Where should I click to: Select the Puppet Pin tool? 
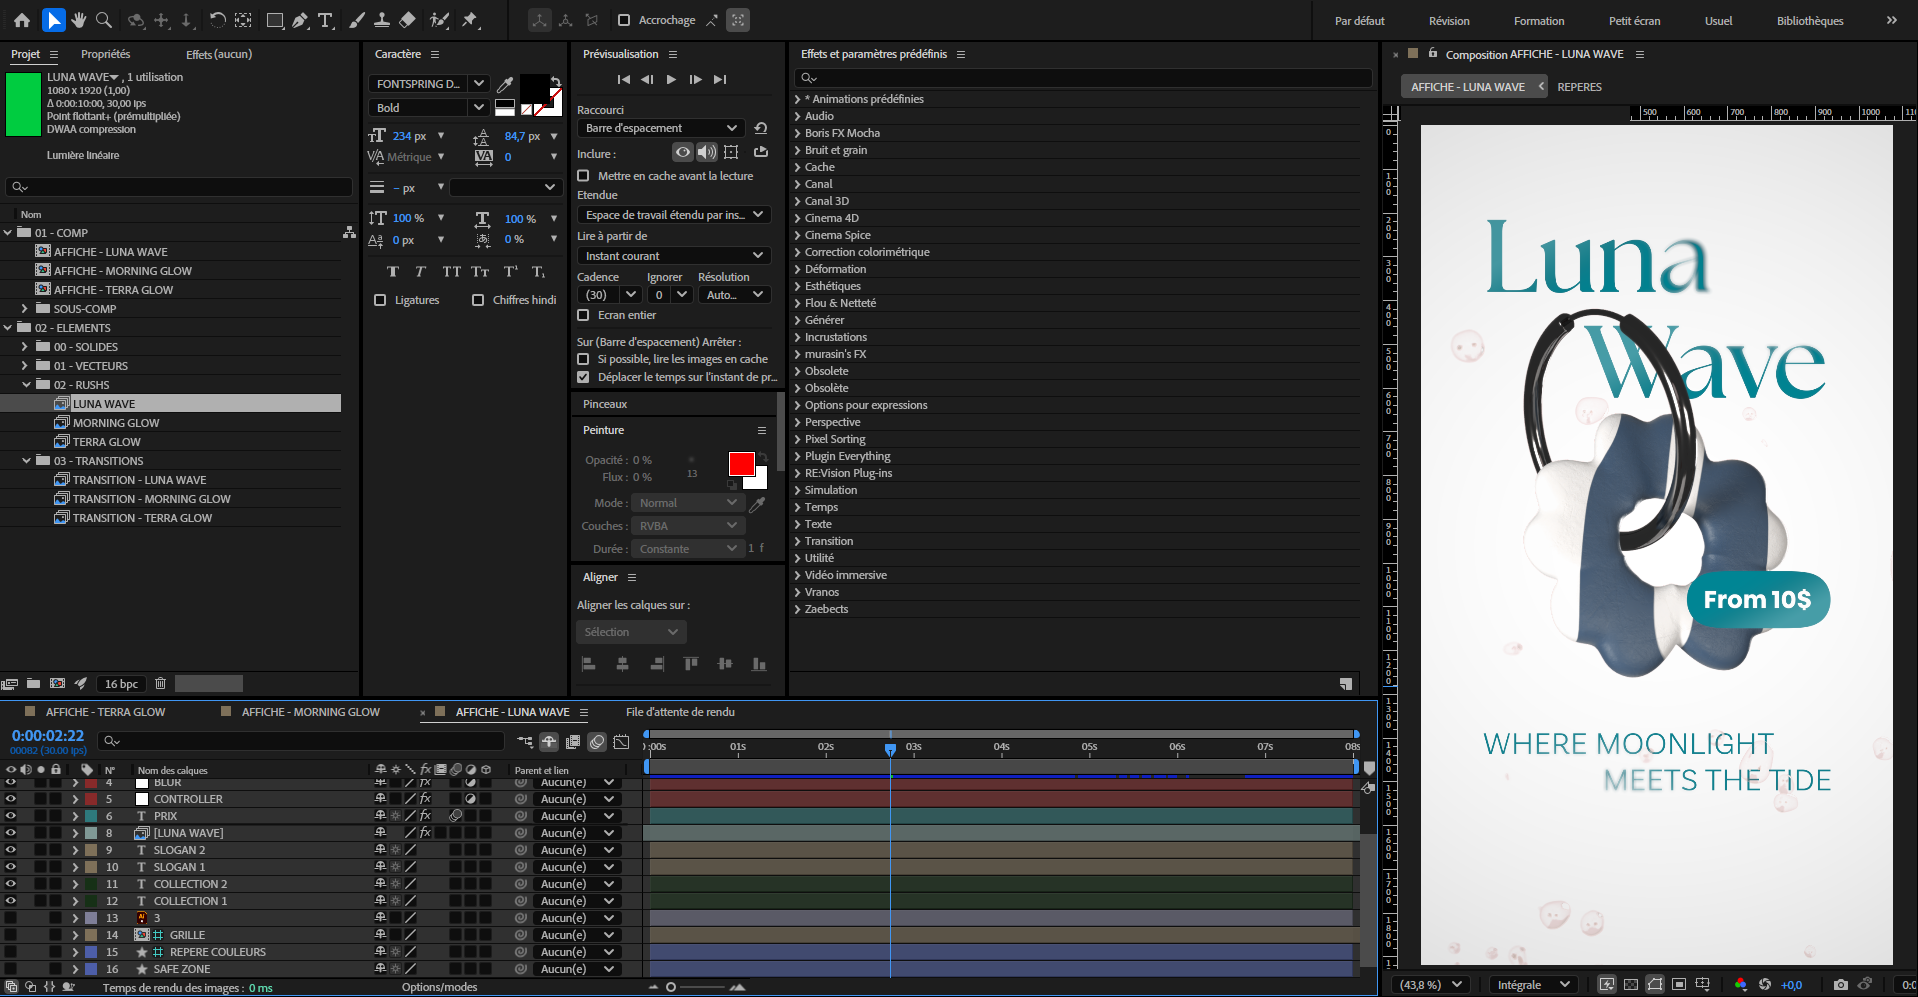click(470, 20)
